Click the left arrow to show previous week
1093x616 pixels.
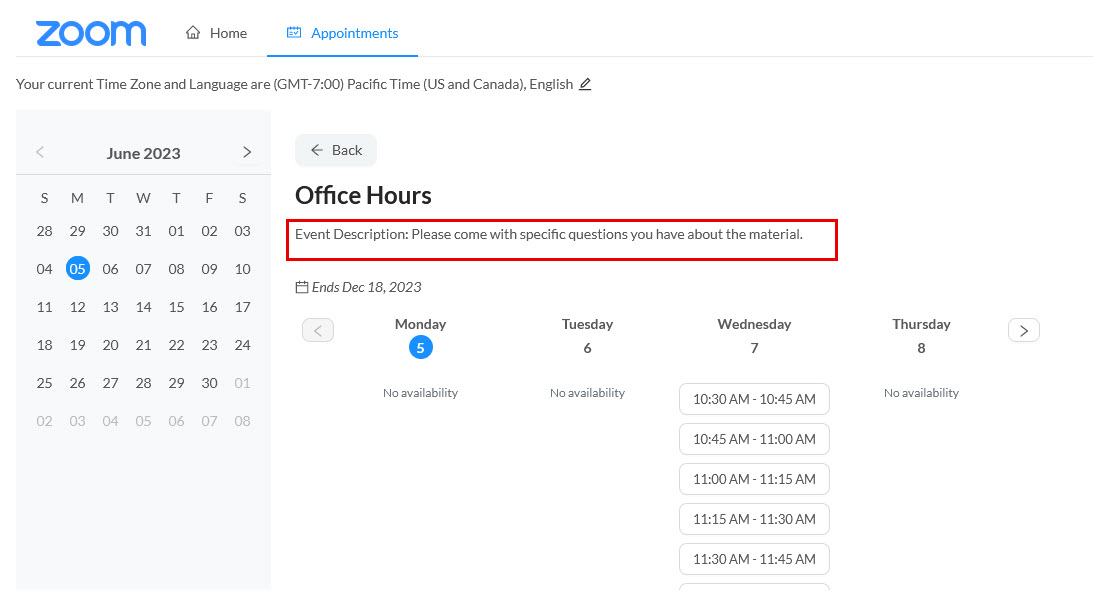click(x=317, y=329)
